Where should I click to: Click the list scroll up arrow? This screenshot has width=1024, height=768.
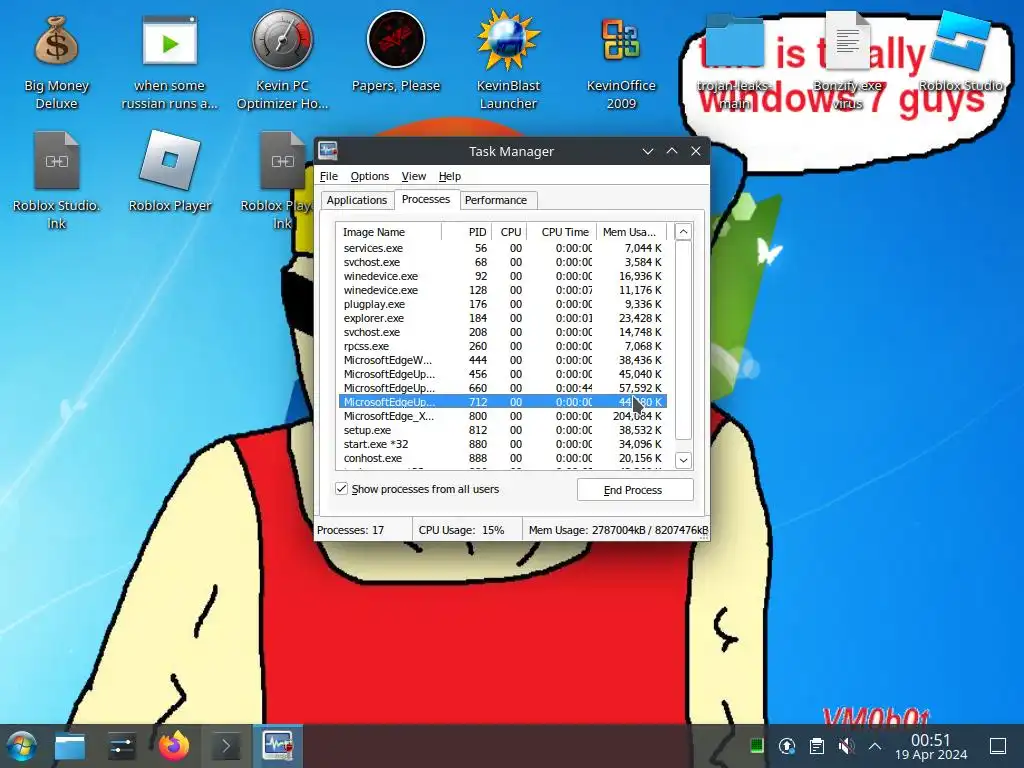coord(683,232)
